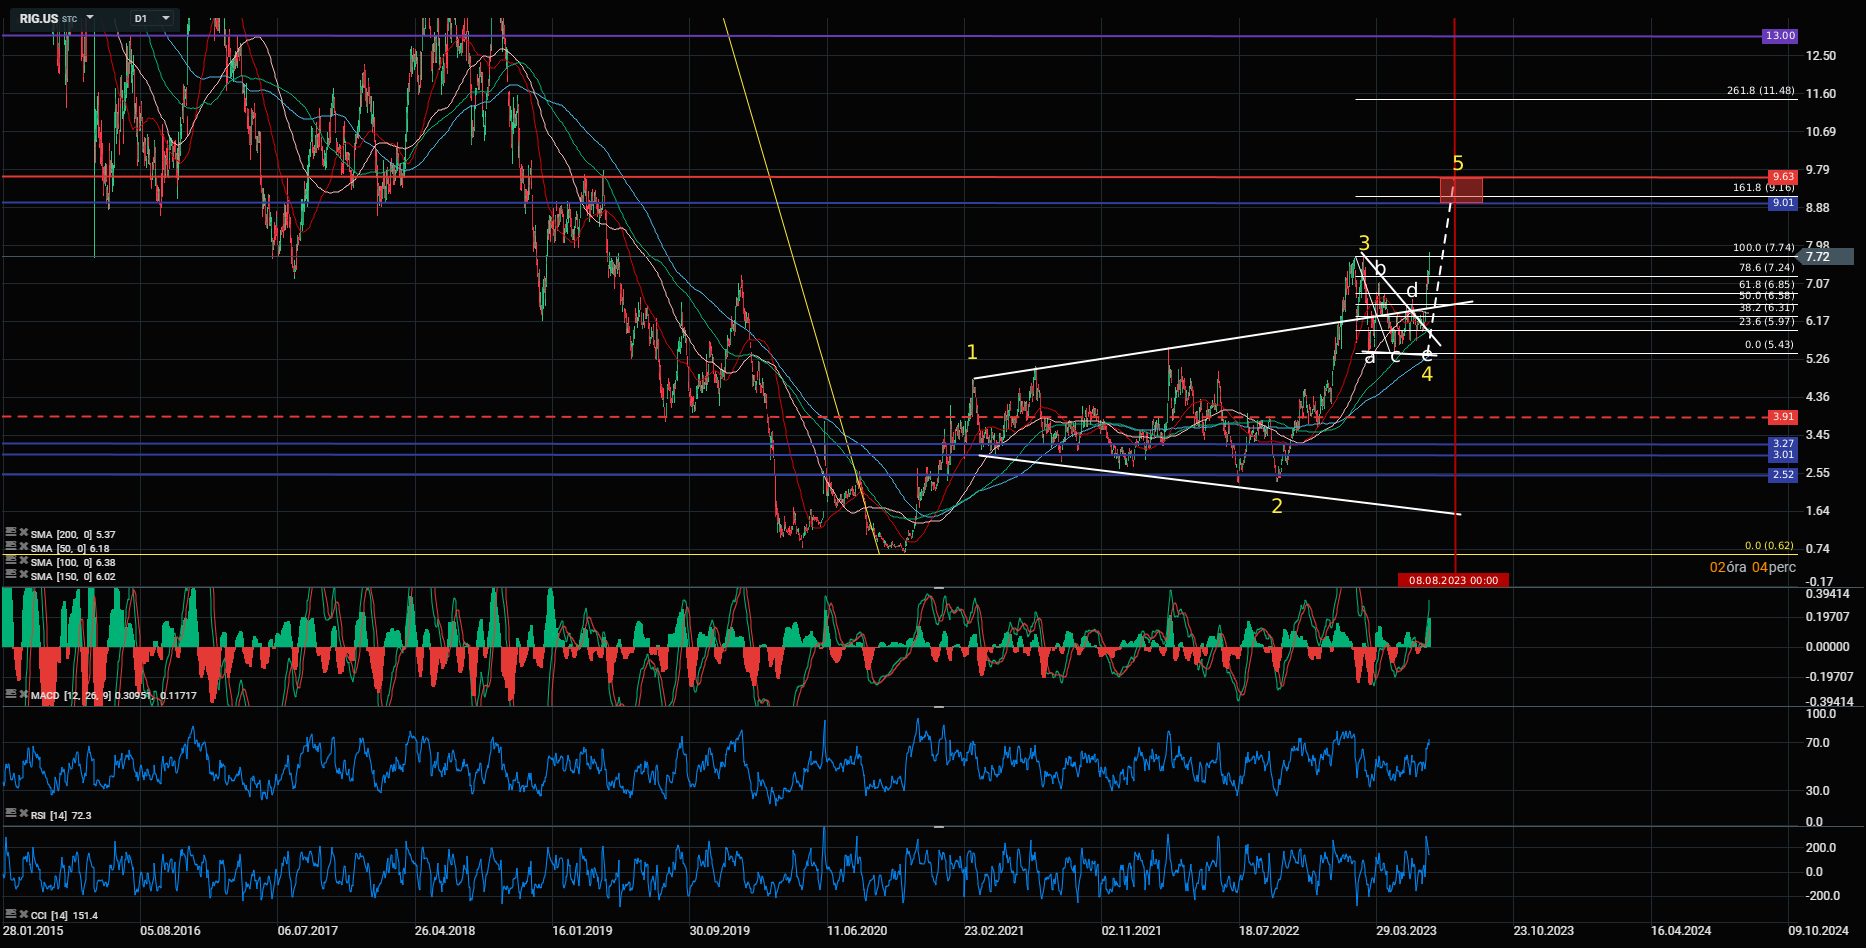
Task: Select the Elliott wave label 2
Action: (x=1277, y=506)
